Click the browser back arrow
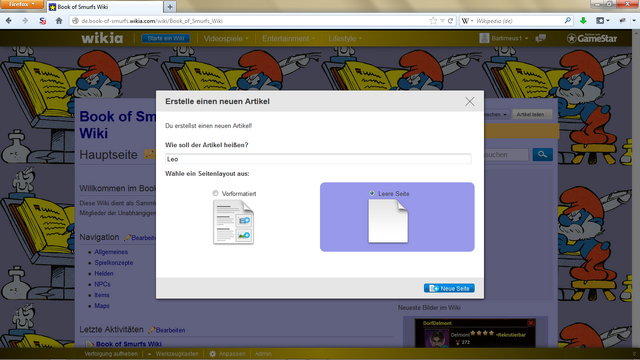Image resolution: width=640 pixels, height=360 pixels. (x=9, y=21)
